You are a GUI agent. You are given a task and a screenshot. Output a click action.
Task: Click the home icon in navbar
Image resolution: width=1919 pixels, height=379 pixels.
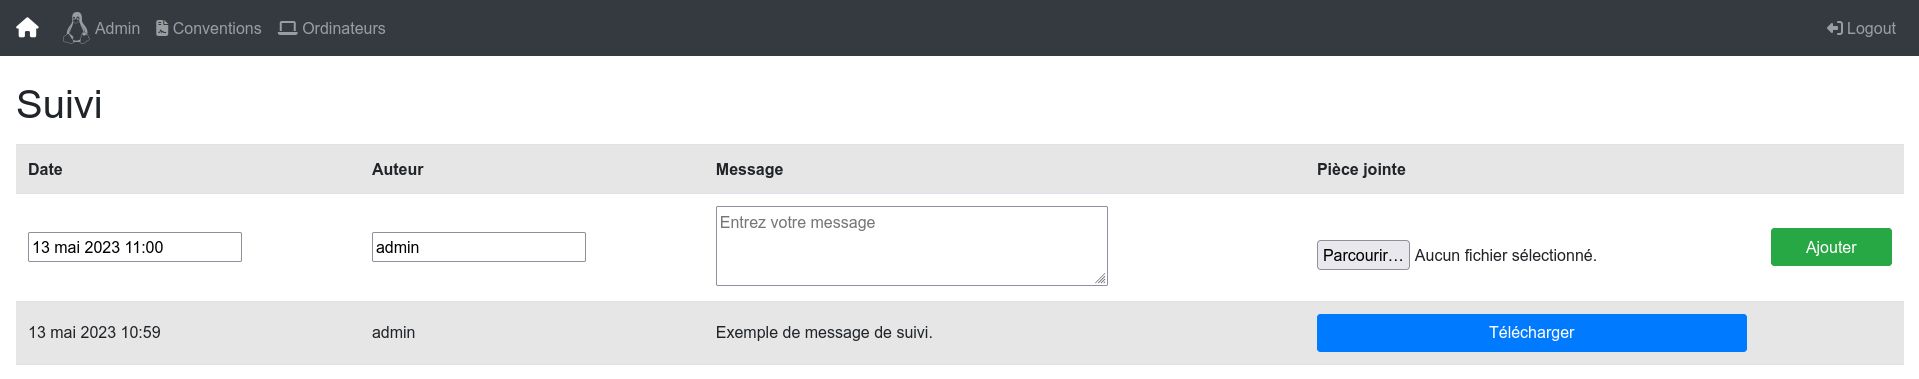coord(27,28)
